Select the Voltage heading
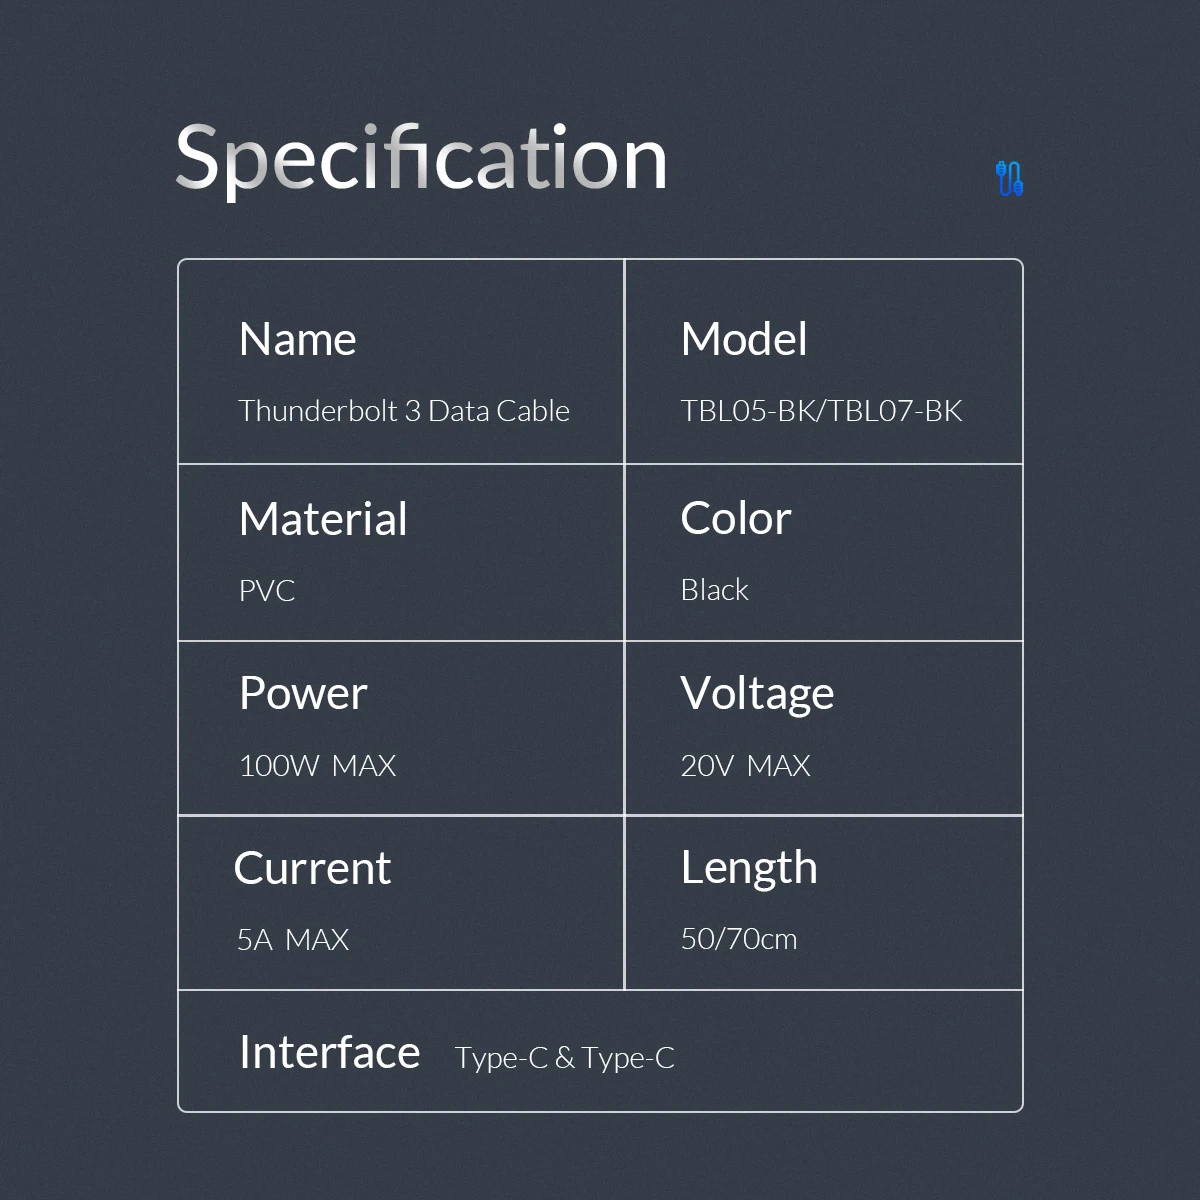Viewport: 1200px width, 1200px height. pyautogui.click(x=757, y=694)
